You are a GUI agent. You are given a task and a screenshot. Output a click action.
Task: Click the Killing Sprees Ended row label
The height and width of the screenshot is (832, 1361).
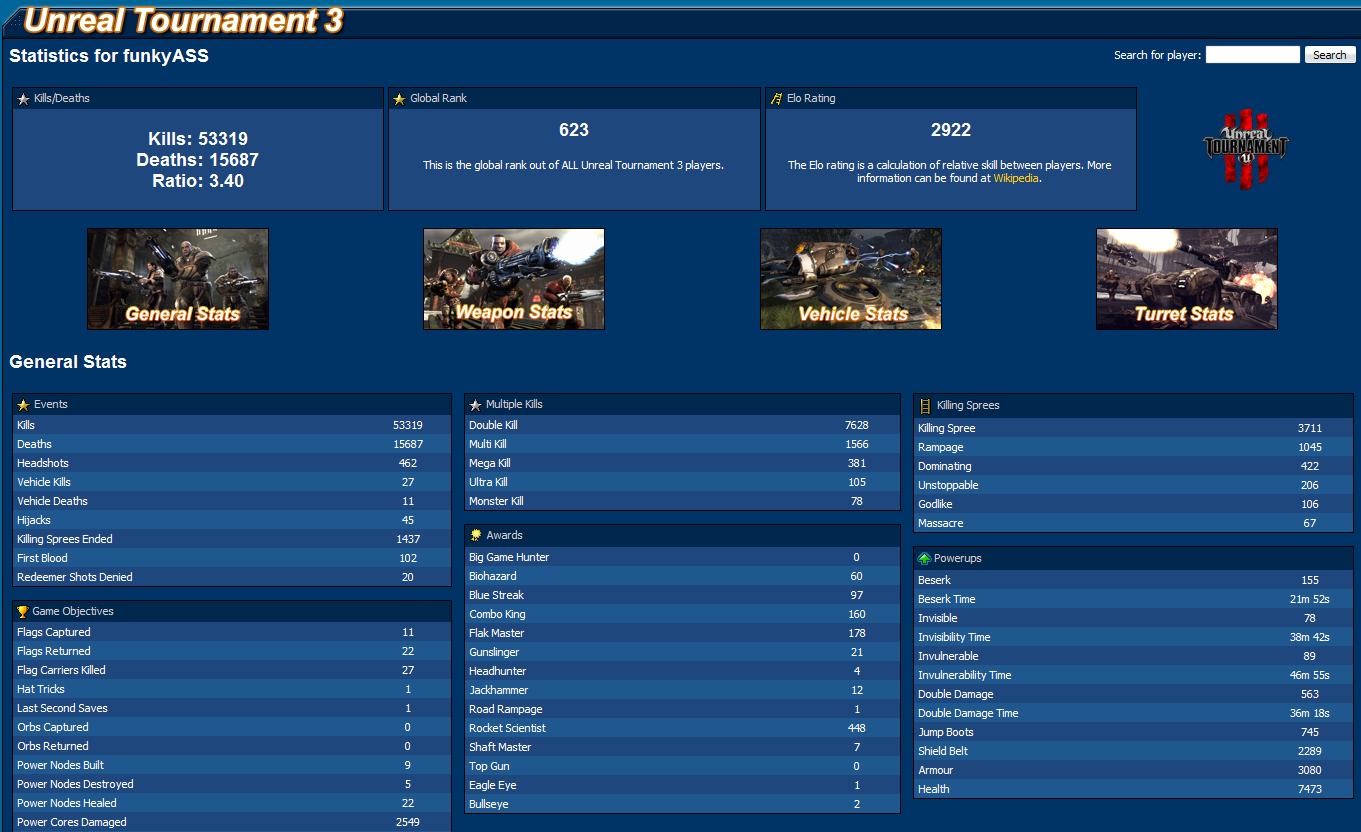(x=65, y=539)
